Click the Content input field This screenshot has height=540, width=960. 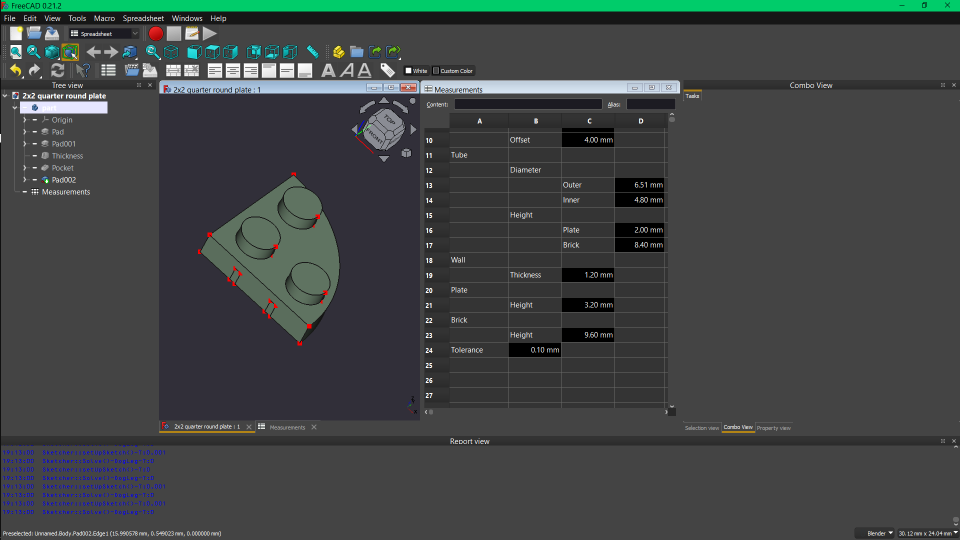528,104
